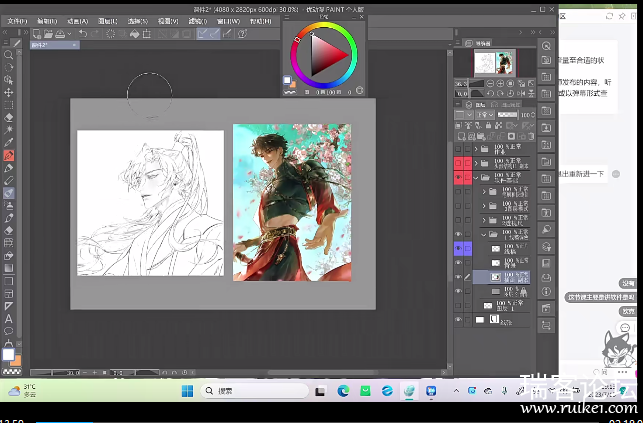Image resolution: width=643 pixels, height=423 pixels.
Task: Toggle visibility eye of the purple-marked layer
Action: tap(458, 248)
